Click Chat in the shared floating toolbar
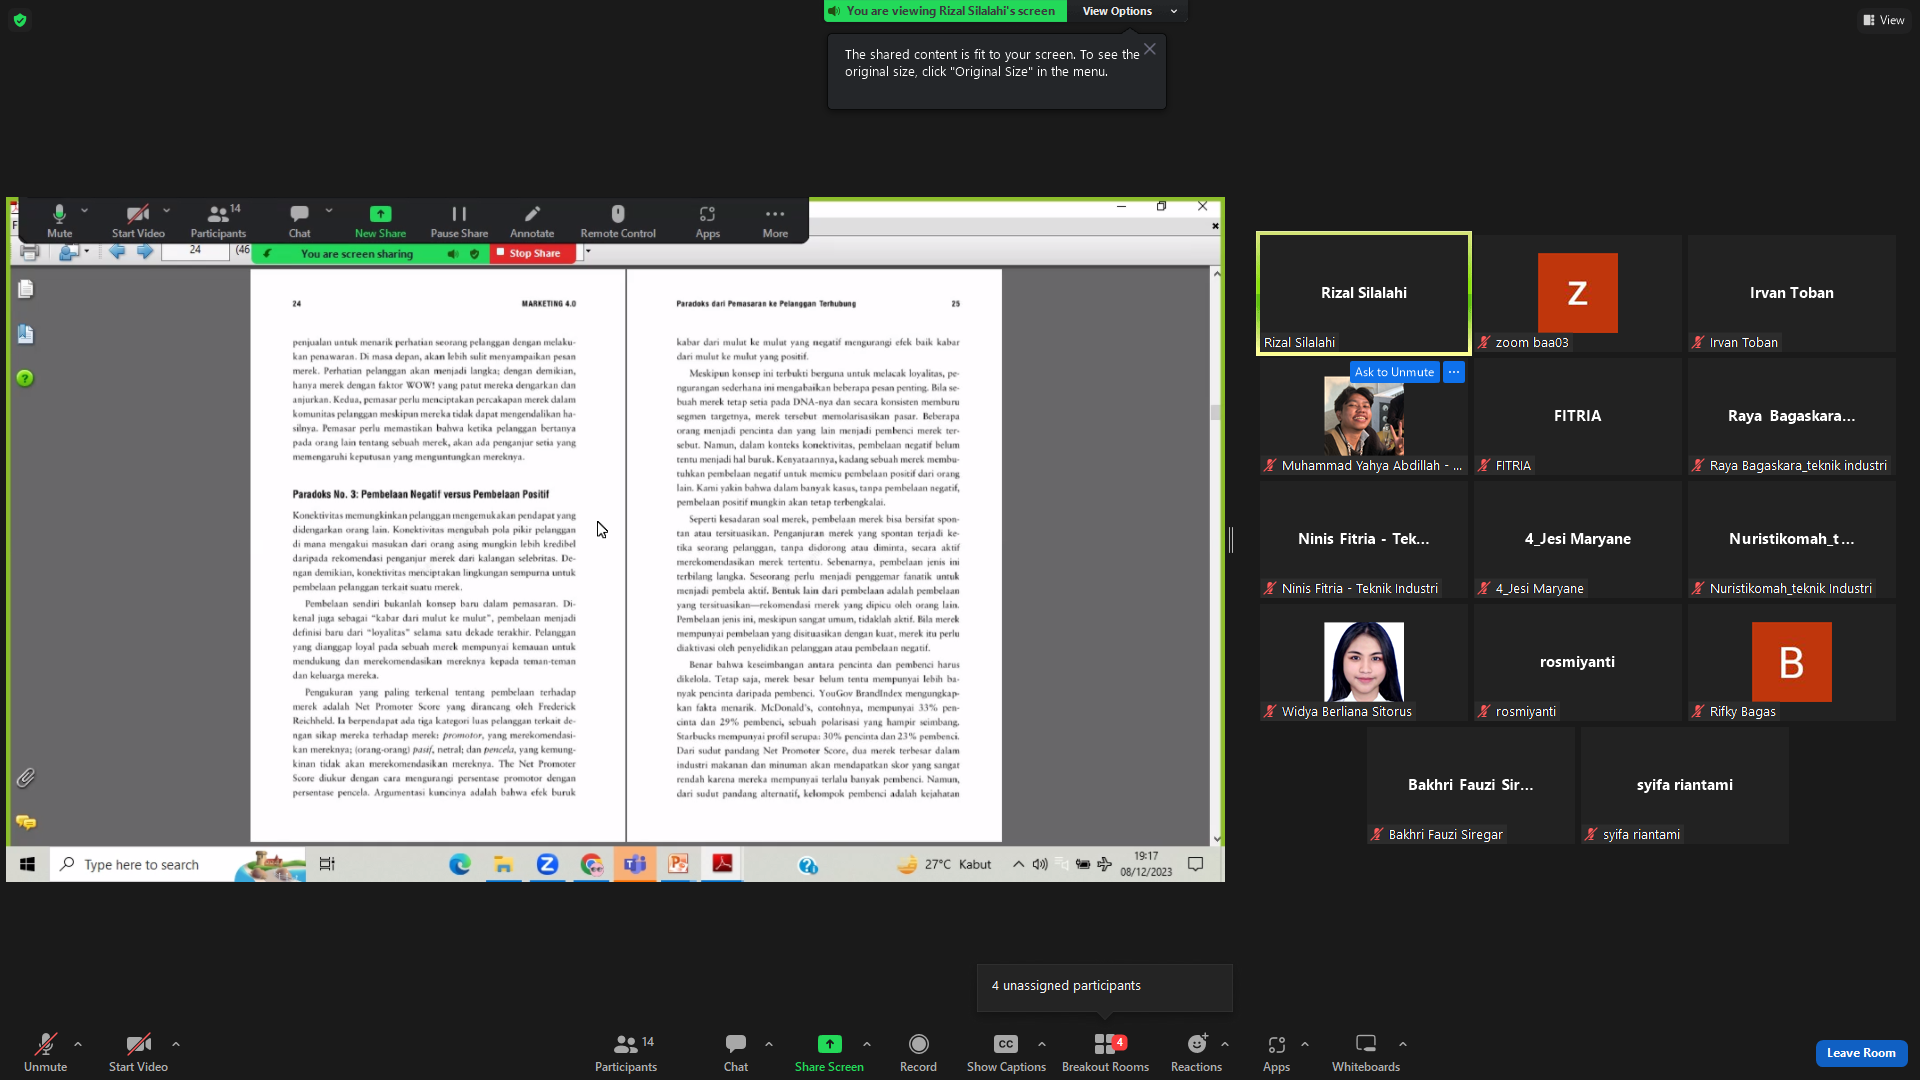Image resolution: width=1920 pixels, height=1080 pixels. point(299,221)
